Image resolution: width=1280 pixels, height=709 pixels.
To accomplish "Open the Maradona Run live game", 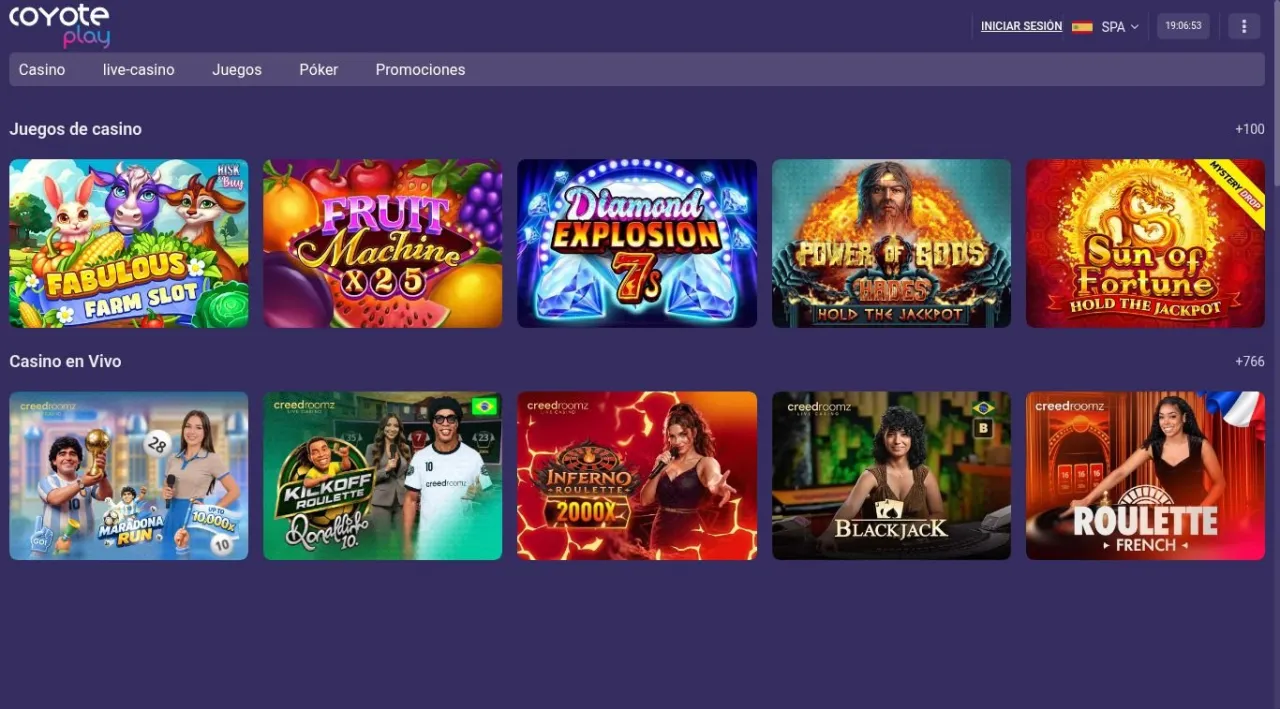I will [x=129, y=475].
